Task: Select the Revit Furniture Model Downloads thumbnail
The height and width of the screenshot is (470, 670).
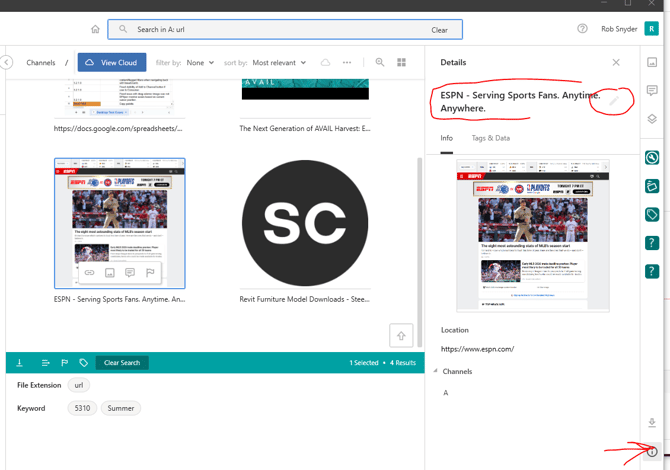Action: coord(304,222)
